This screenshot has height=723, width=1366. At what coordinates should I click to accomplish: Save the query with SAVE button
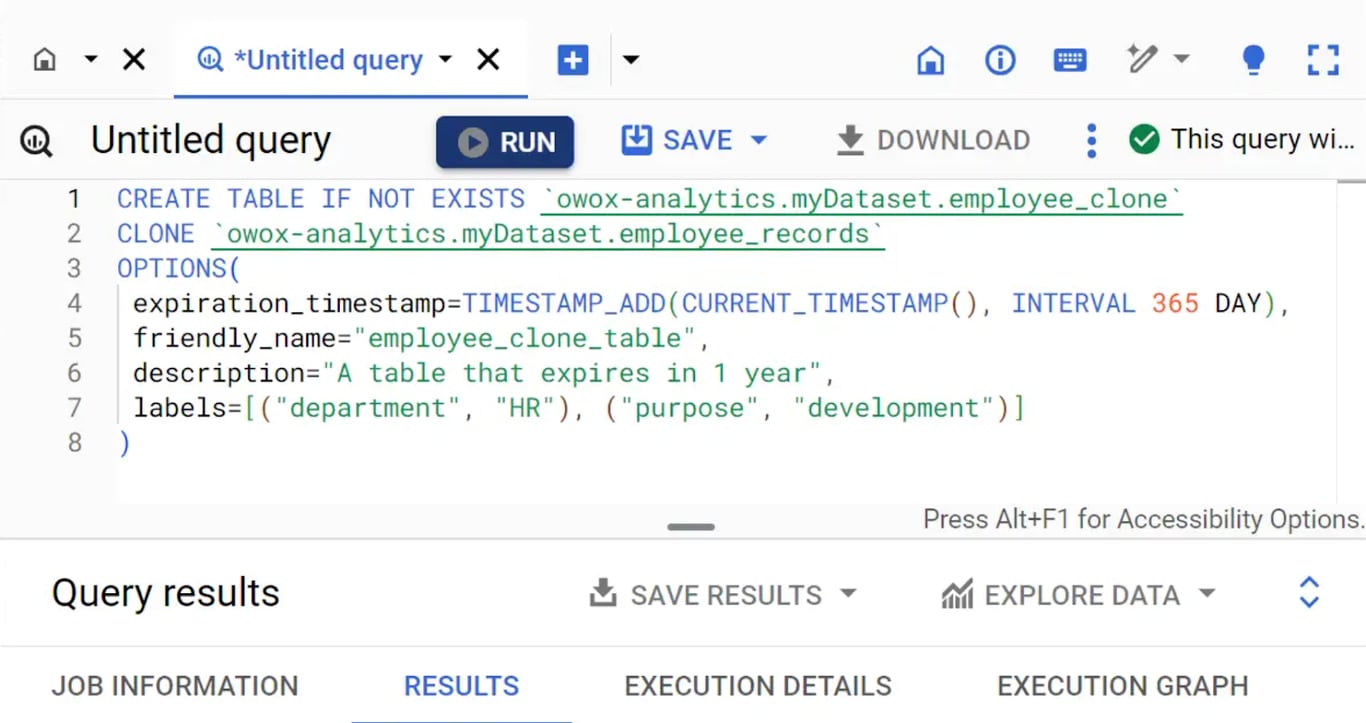(x=678, y=140)
